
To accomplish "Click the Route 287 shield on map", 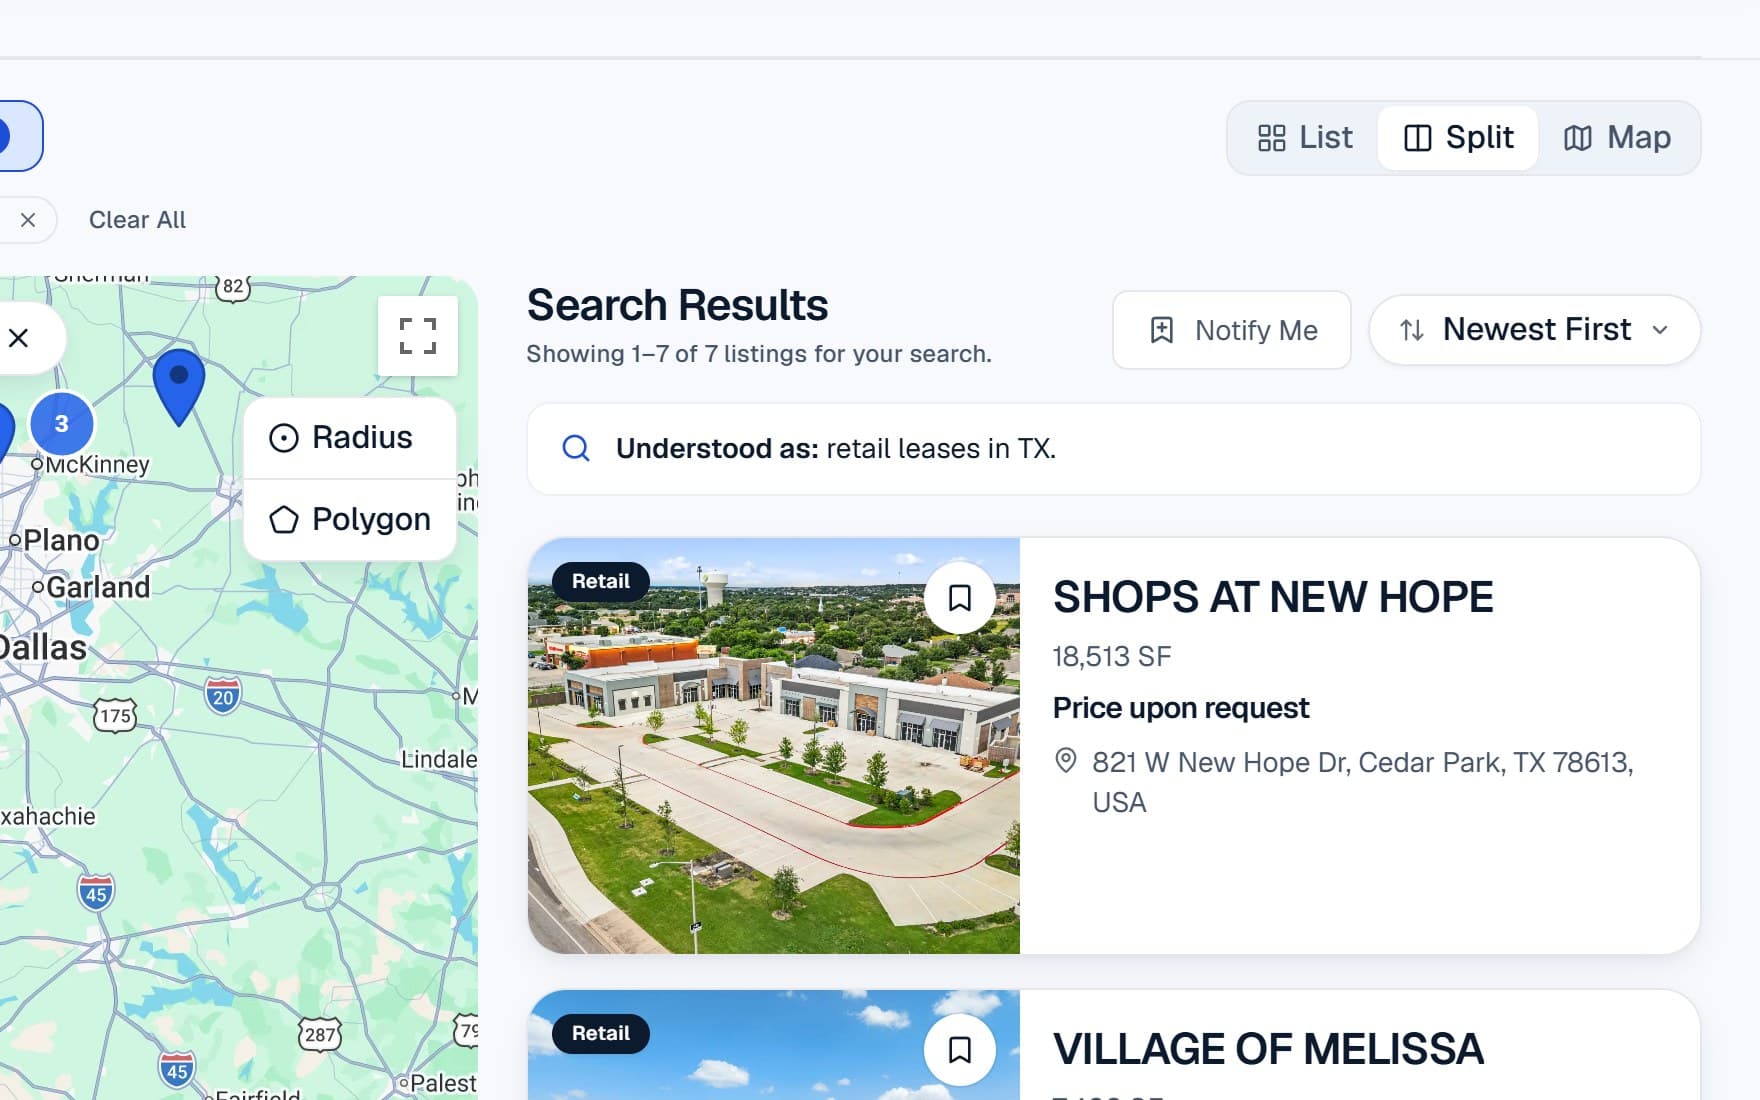I will tap(320, 1035).
